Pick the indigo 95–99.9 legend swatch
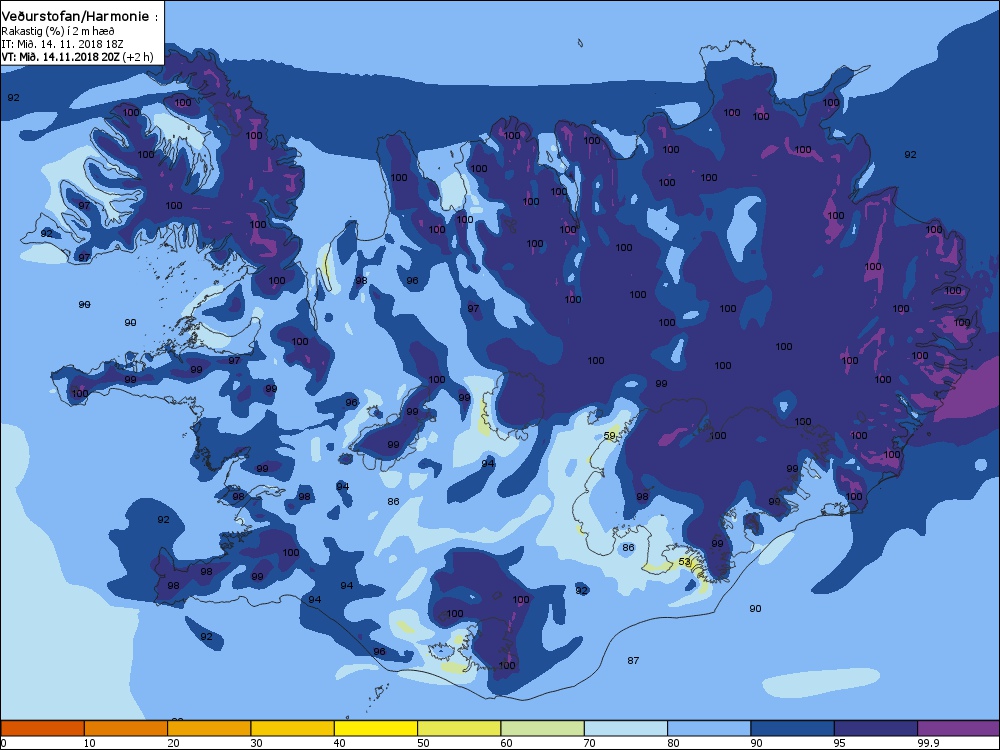The image size is (1000, 750). [x=876, y=728]
